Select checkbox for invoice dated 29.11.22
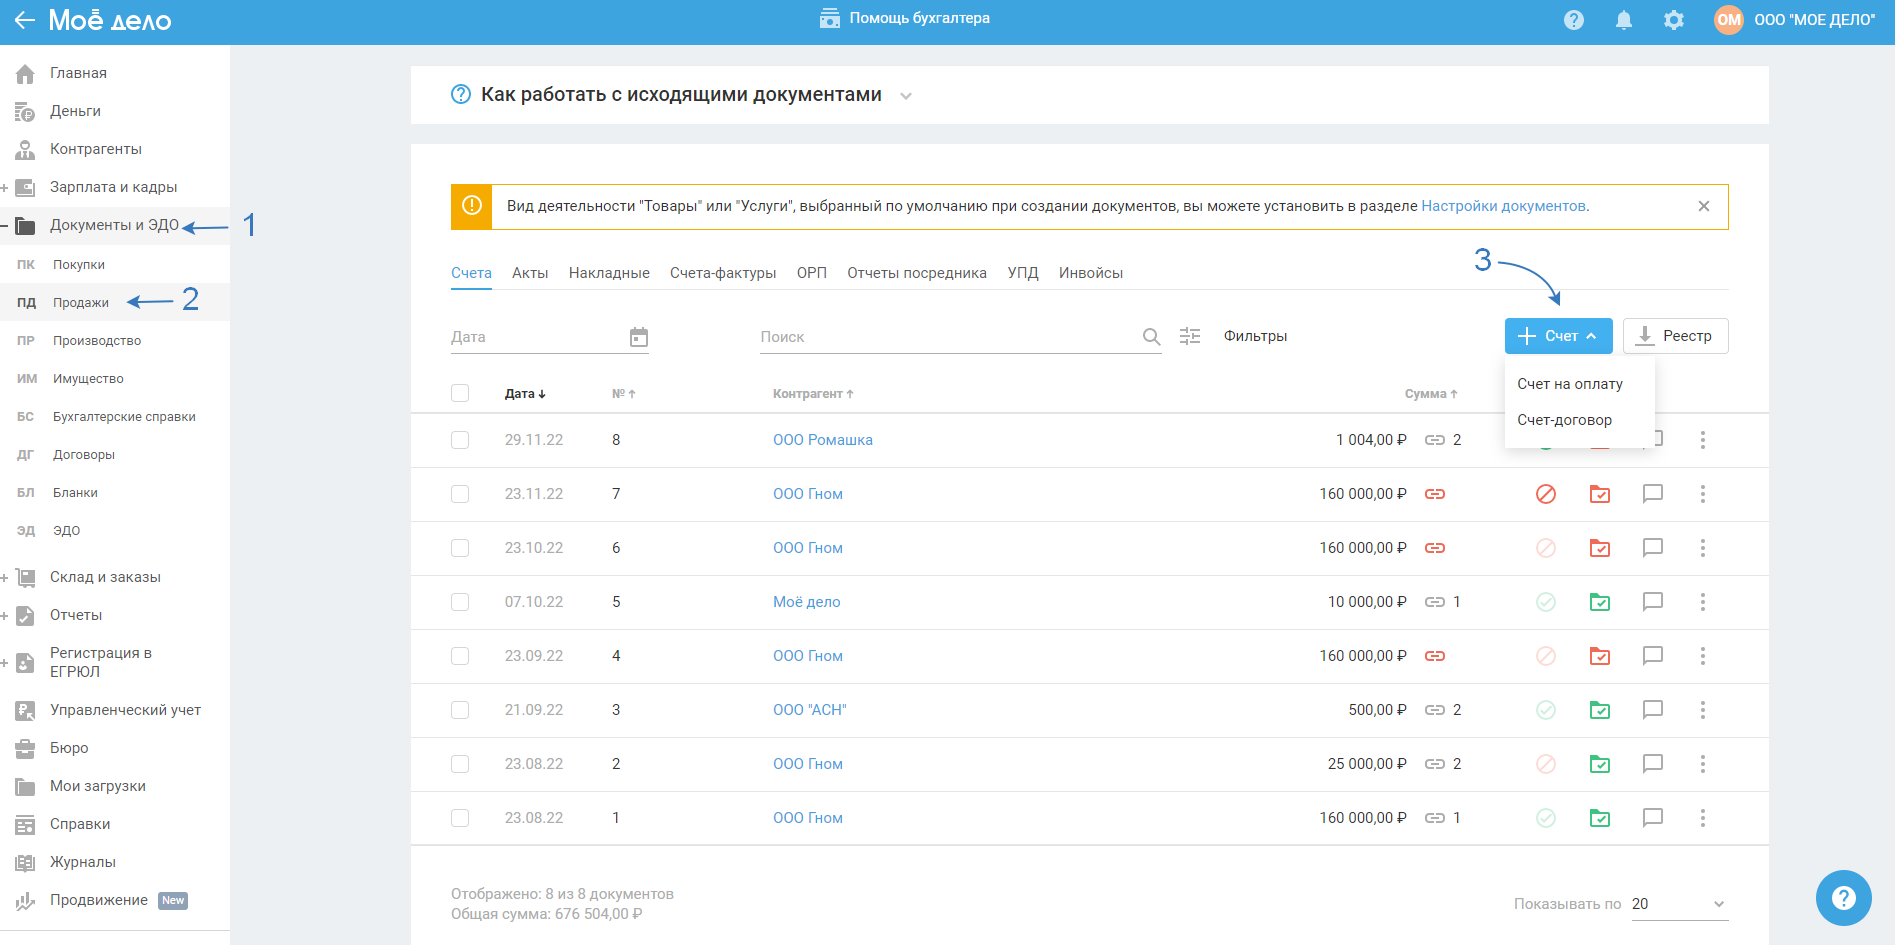 pos(460,440)
